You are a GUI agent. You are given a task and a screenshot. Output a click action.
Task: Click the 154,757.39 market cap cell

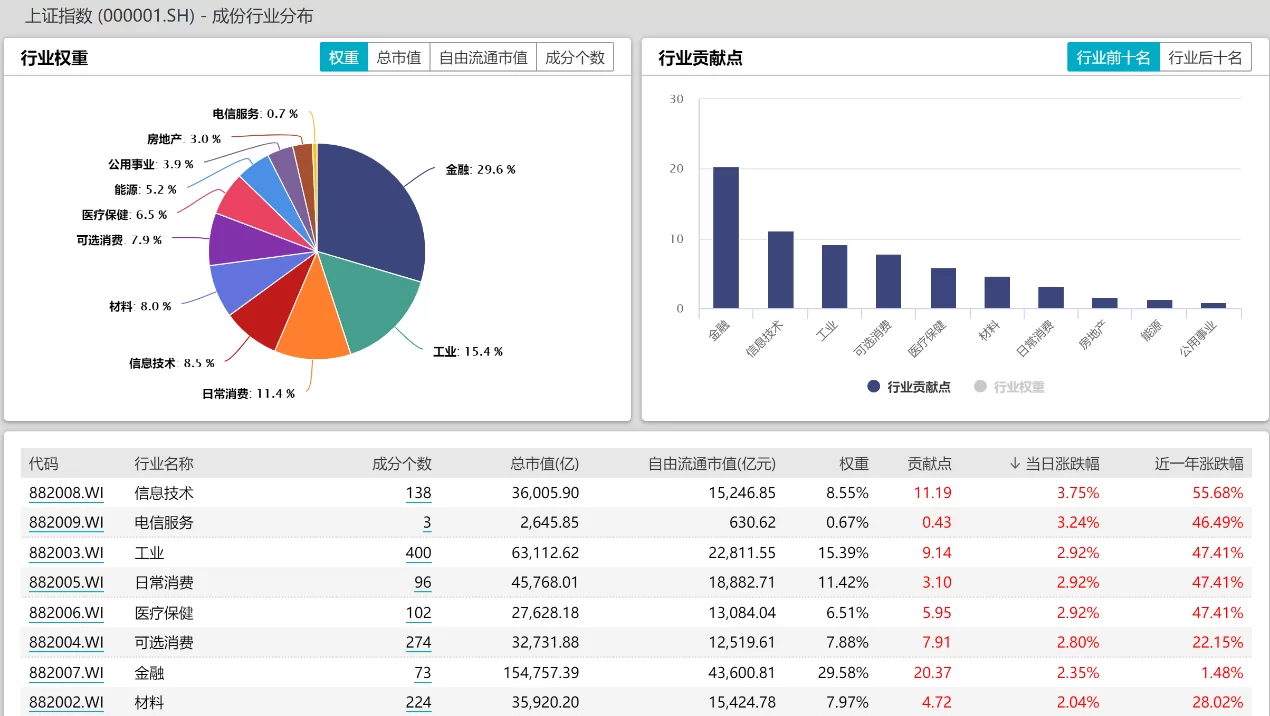[x=541, y=673]
